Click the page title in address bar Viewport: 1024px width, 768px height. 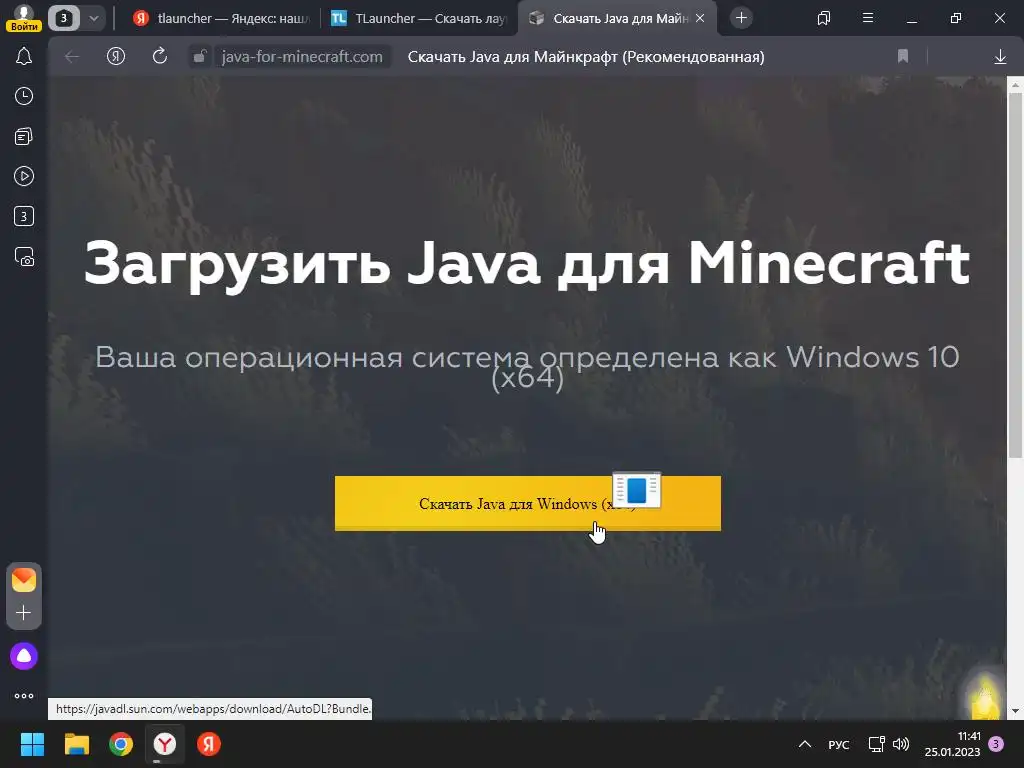pos(586,57)
